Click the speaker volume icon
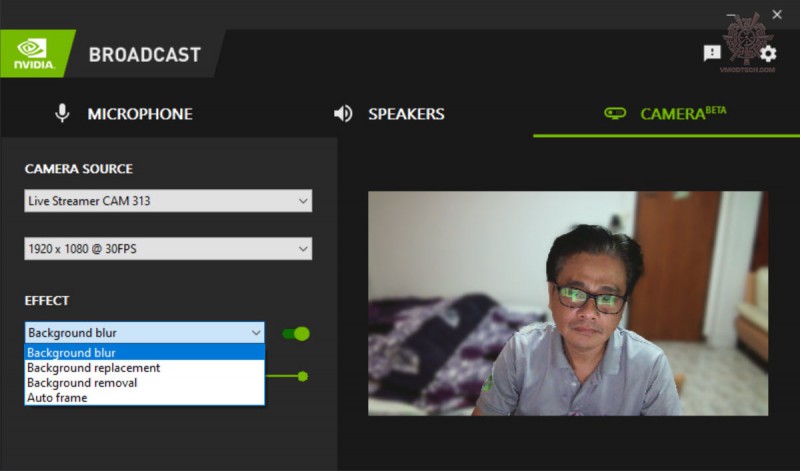 pos(343,113)
